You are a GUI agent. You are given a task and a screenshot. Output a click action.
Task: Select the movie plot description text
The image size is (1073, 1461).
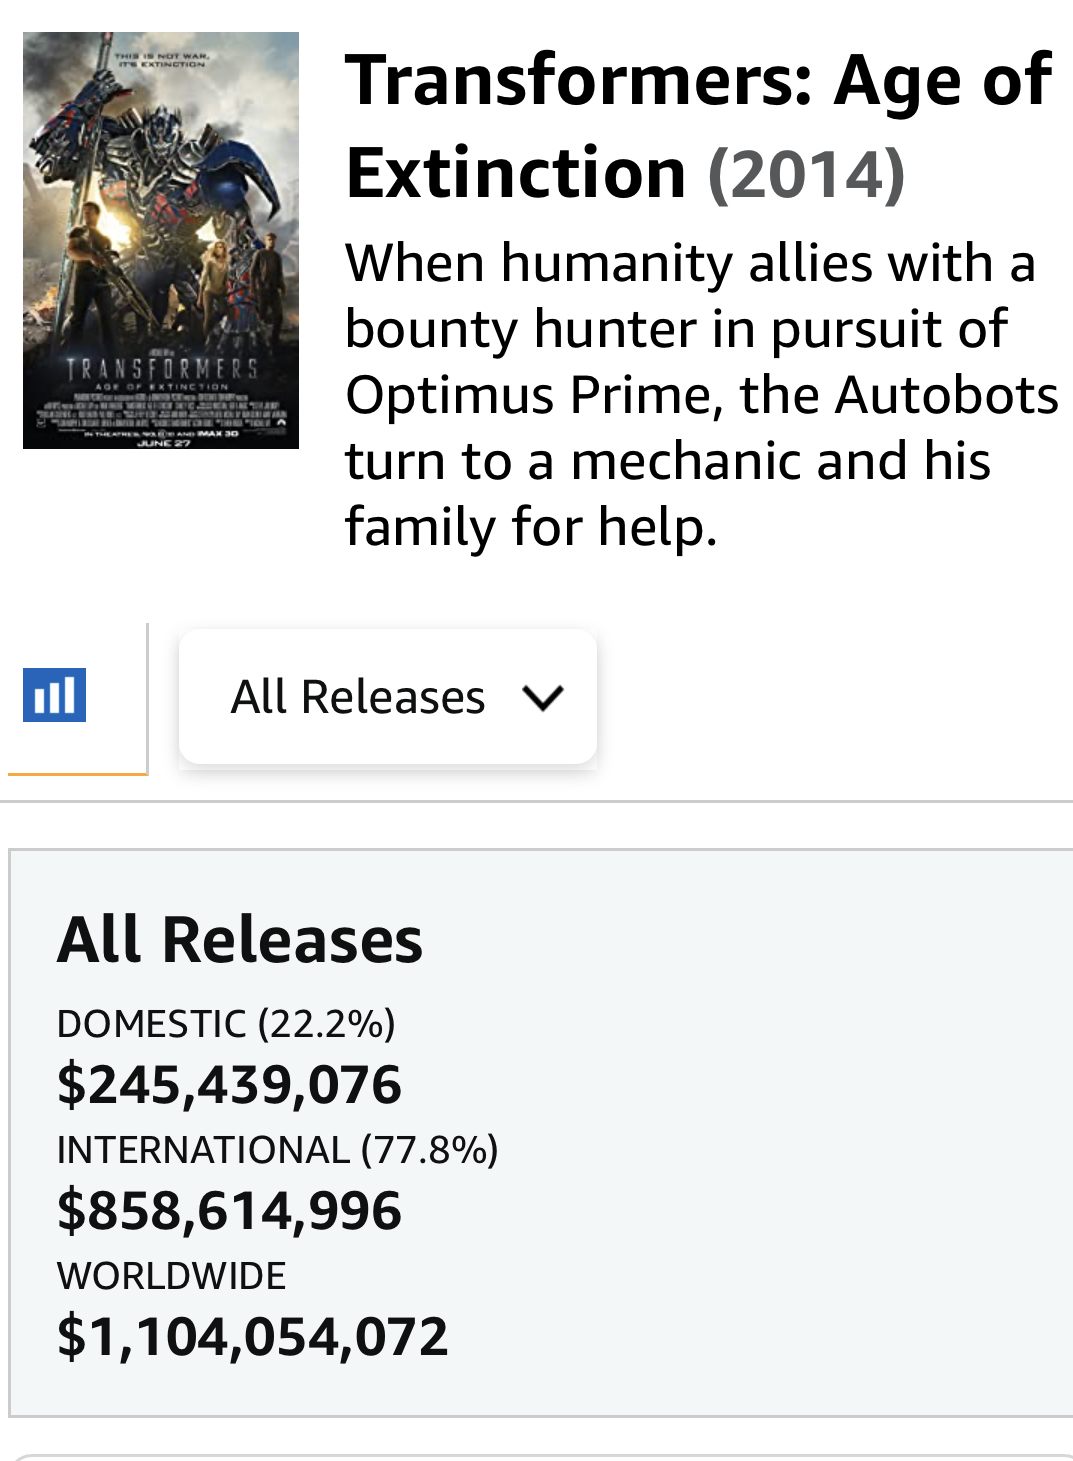(701, 394)
